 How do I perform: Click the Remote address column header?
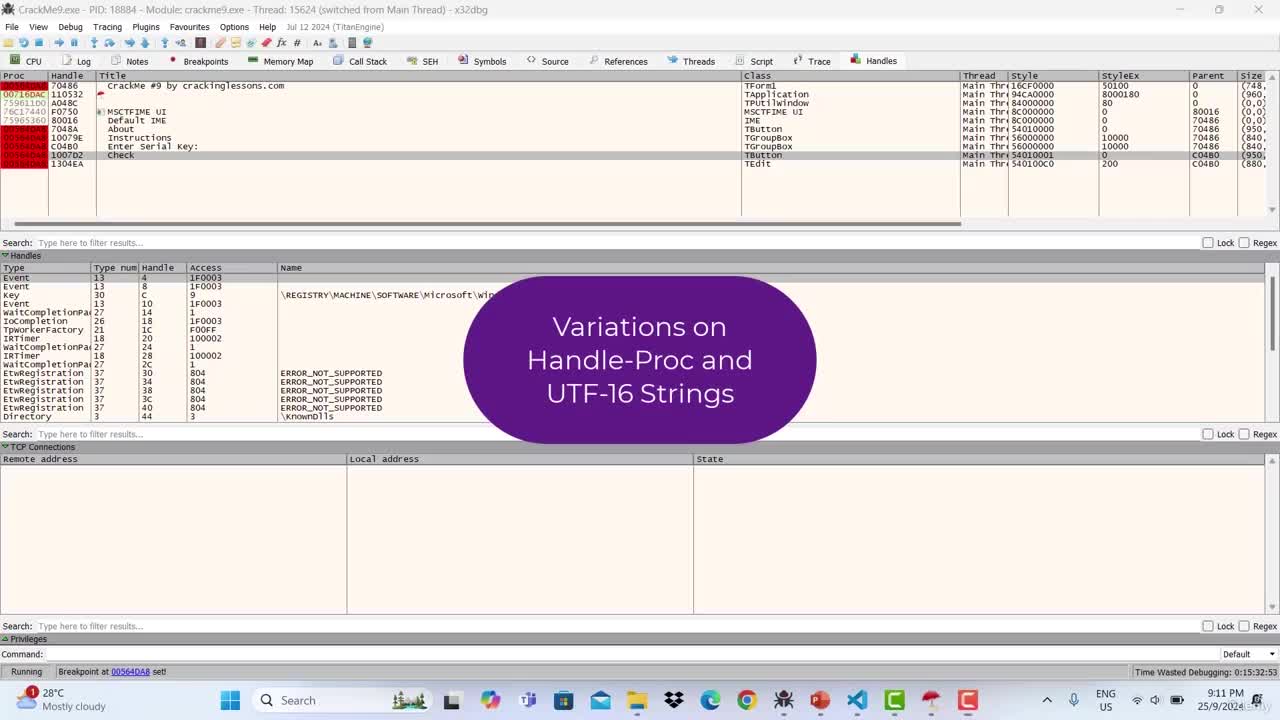pos(173,459)
